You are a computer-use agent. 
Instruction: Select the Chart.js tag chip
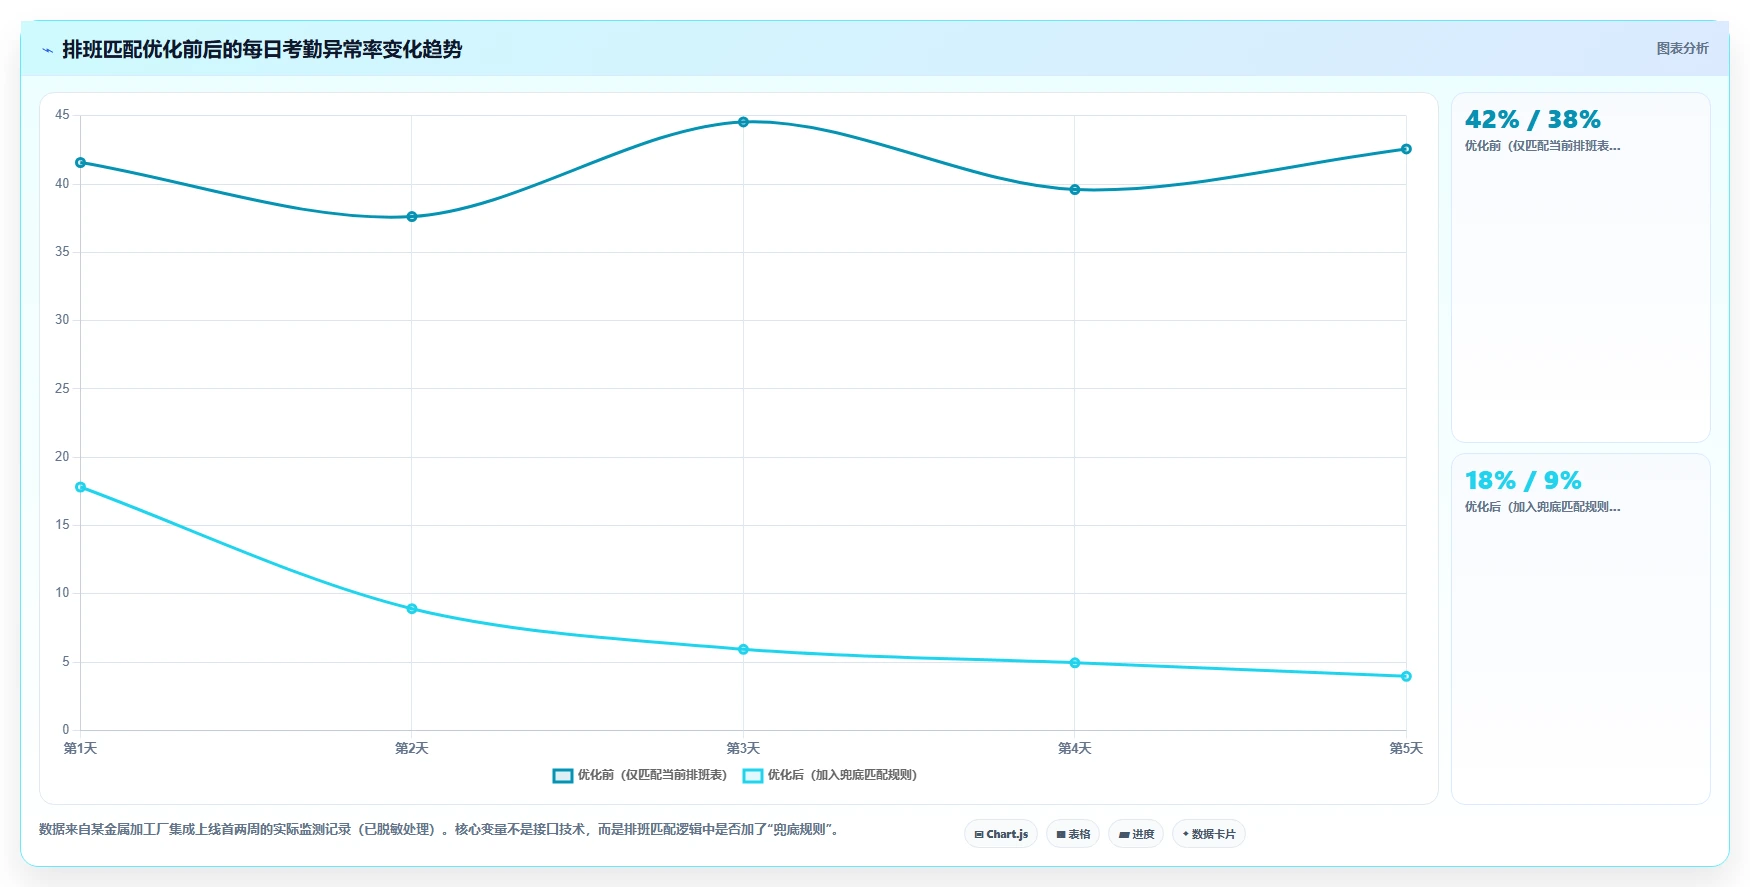1001,834
